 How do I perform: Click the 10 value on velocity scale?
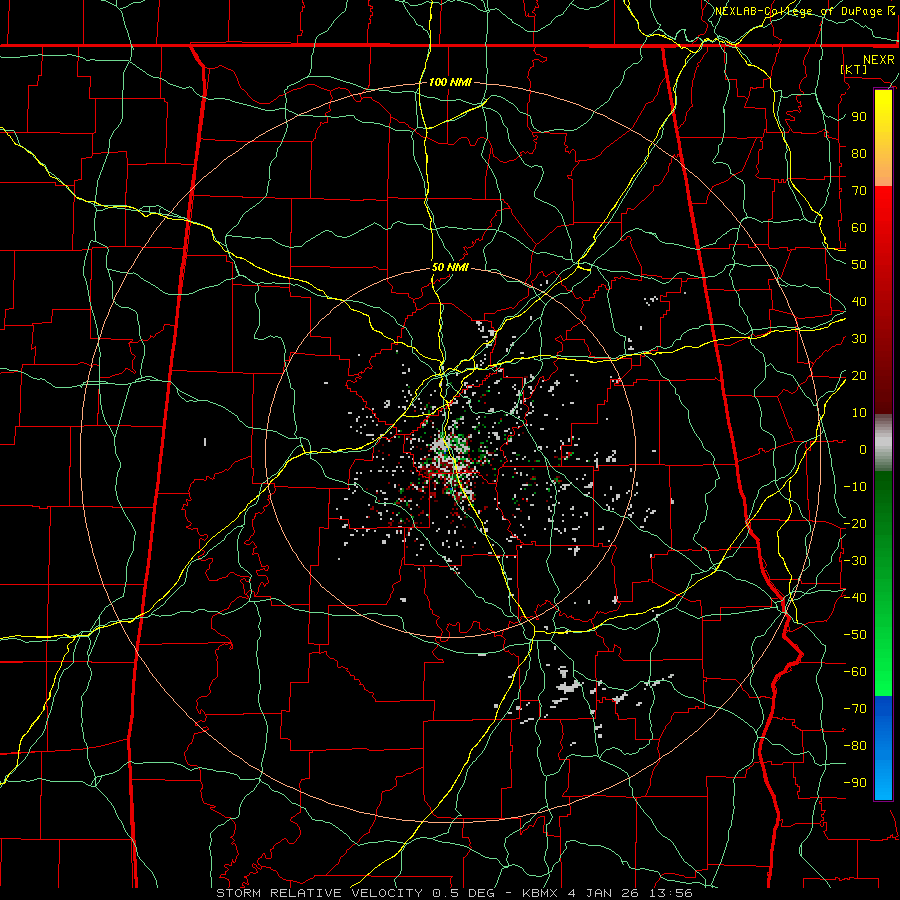859,413
